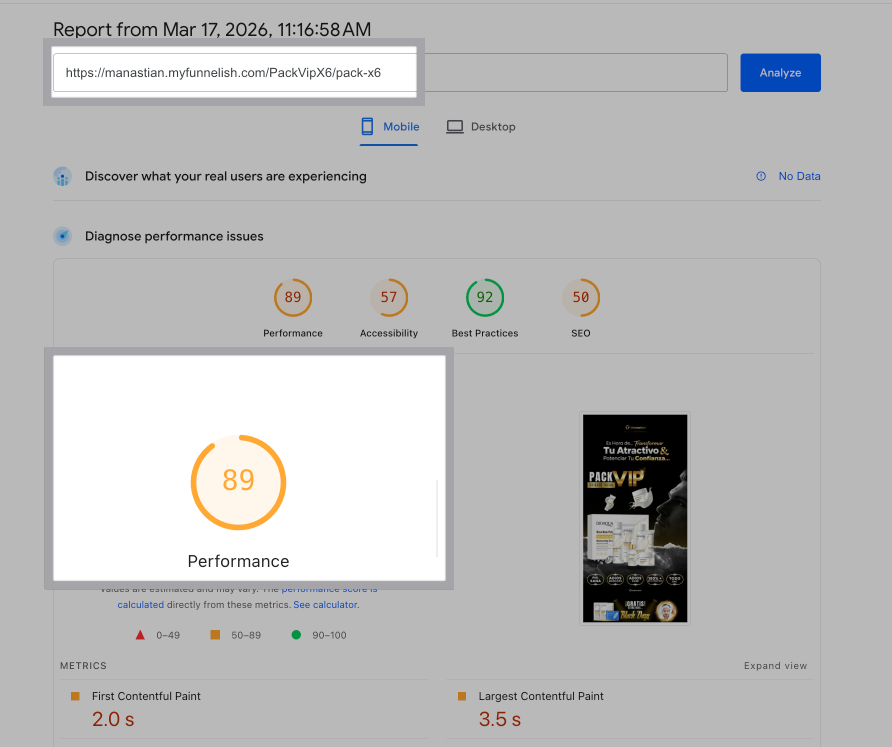Click the desktop monitor icon
Screen dimensions: 892x747
[455, 127]
